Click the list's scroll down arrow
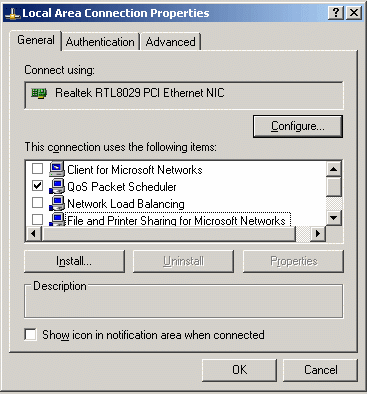367x394 pixels. (x=334, y=218)
